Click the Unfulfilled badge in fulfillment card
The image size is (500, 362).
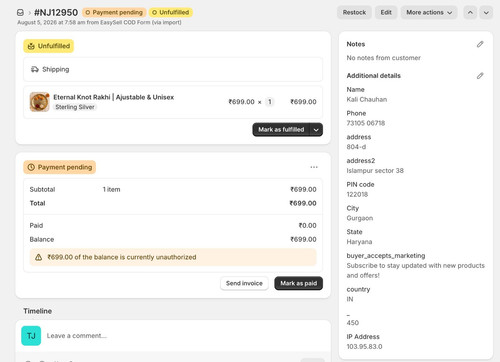point(49,46)
